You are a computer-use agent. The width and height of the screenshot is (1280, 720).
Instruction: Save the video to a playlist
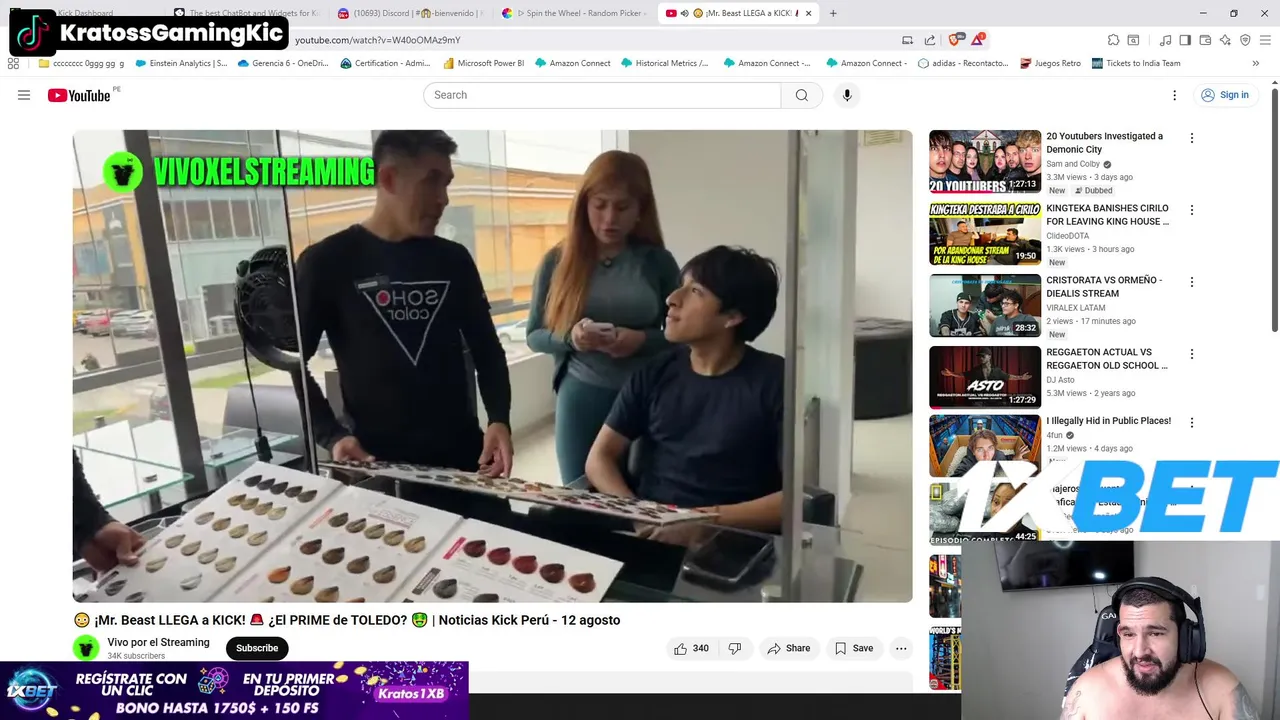pyautogui.click(x=854, y=648)
